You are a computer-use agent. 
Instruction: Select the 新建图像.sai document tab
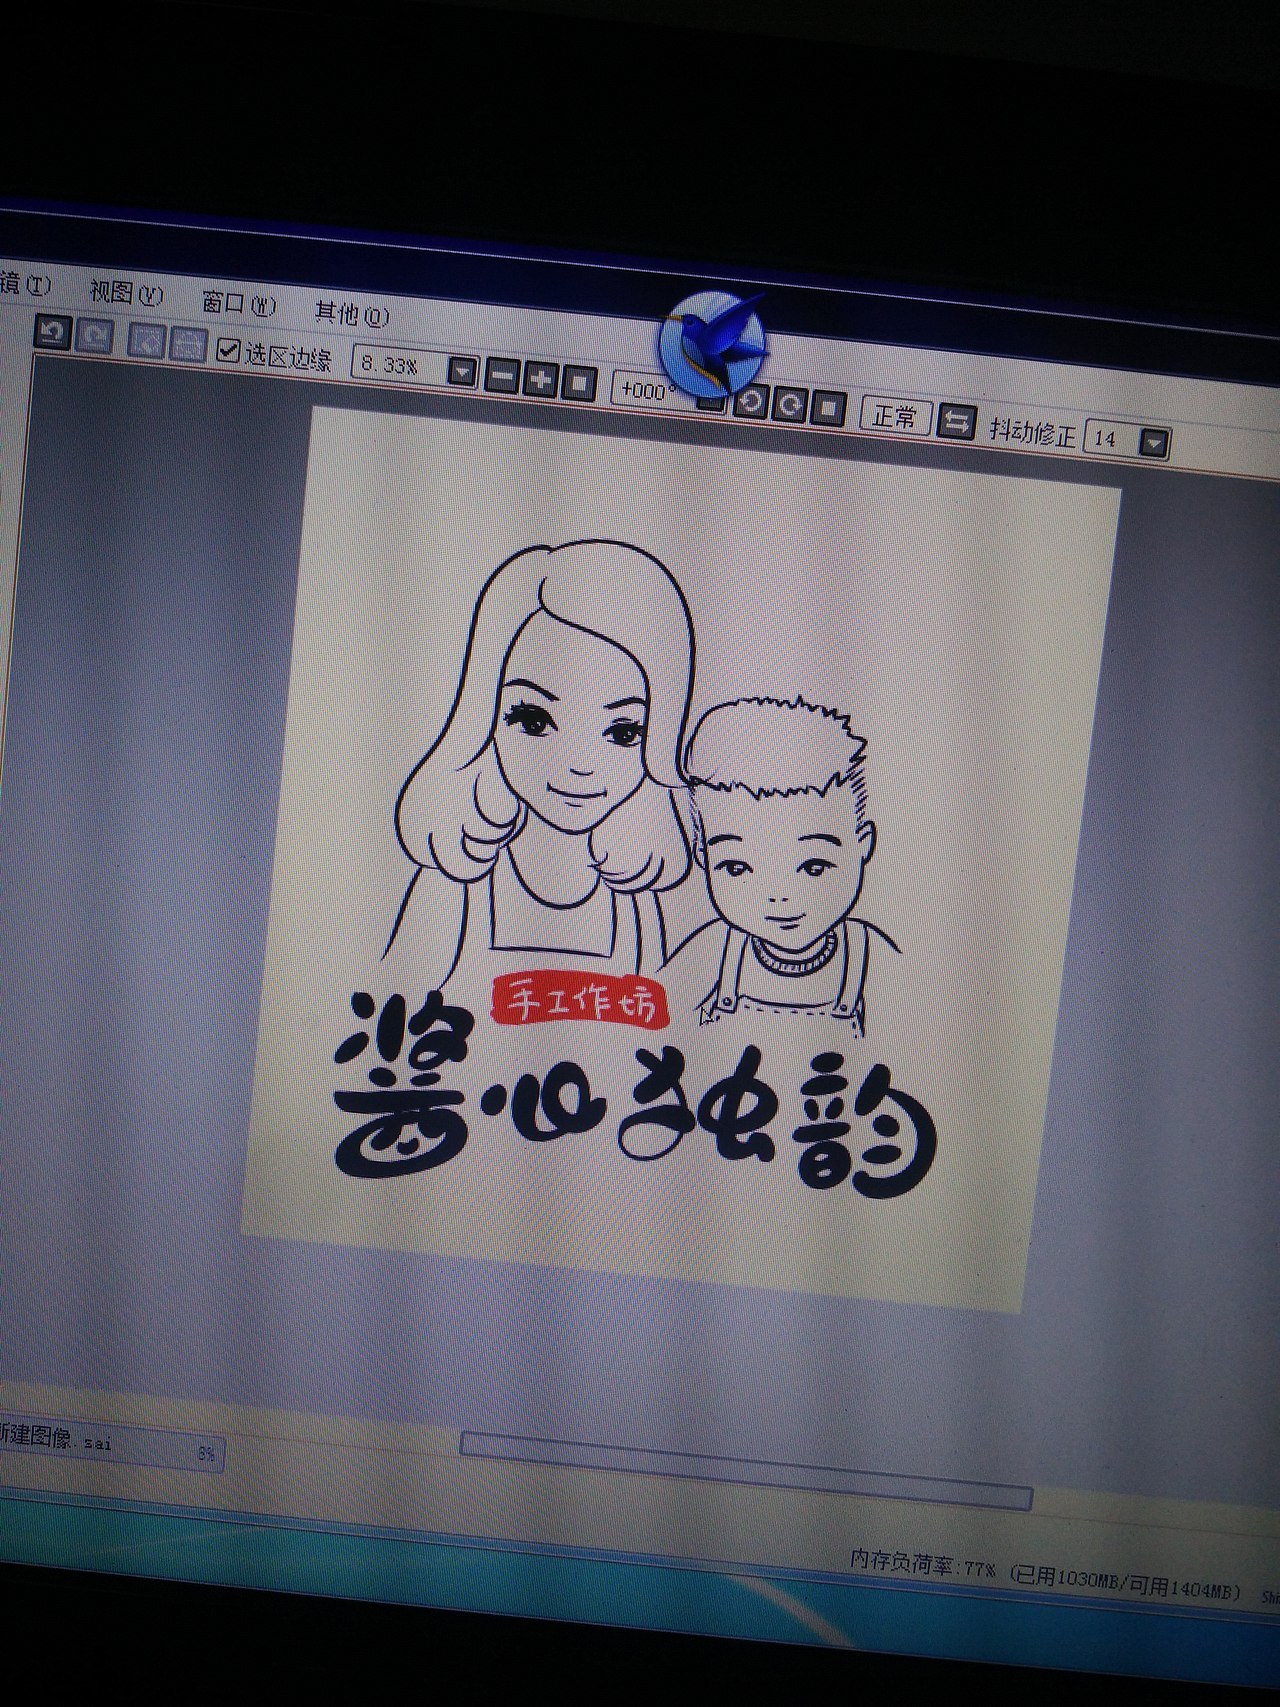point(110,1443)
